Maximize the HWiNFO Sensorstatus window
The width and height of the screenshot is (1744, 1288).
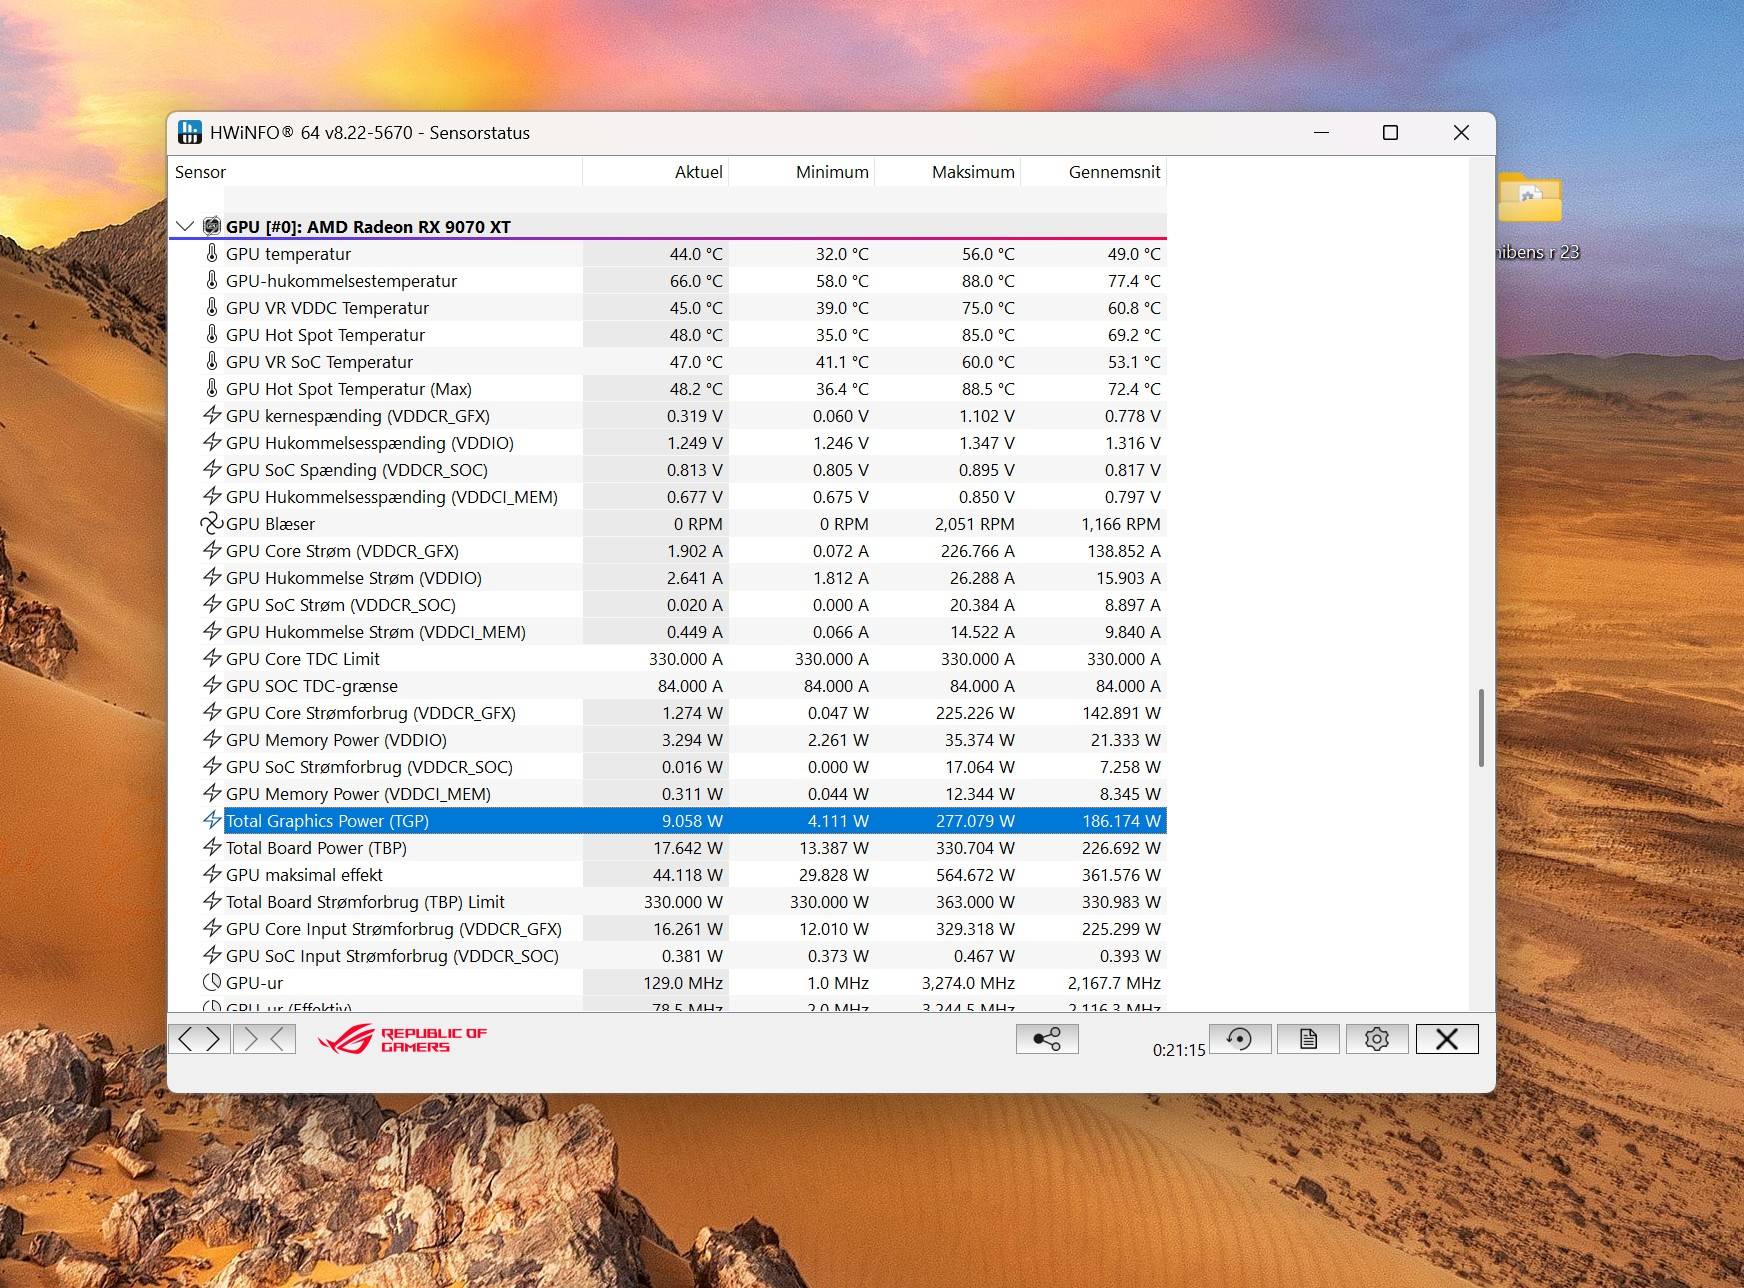1390,132
